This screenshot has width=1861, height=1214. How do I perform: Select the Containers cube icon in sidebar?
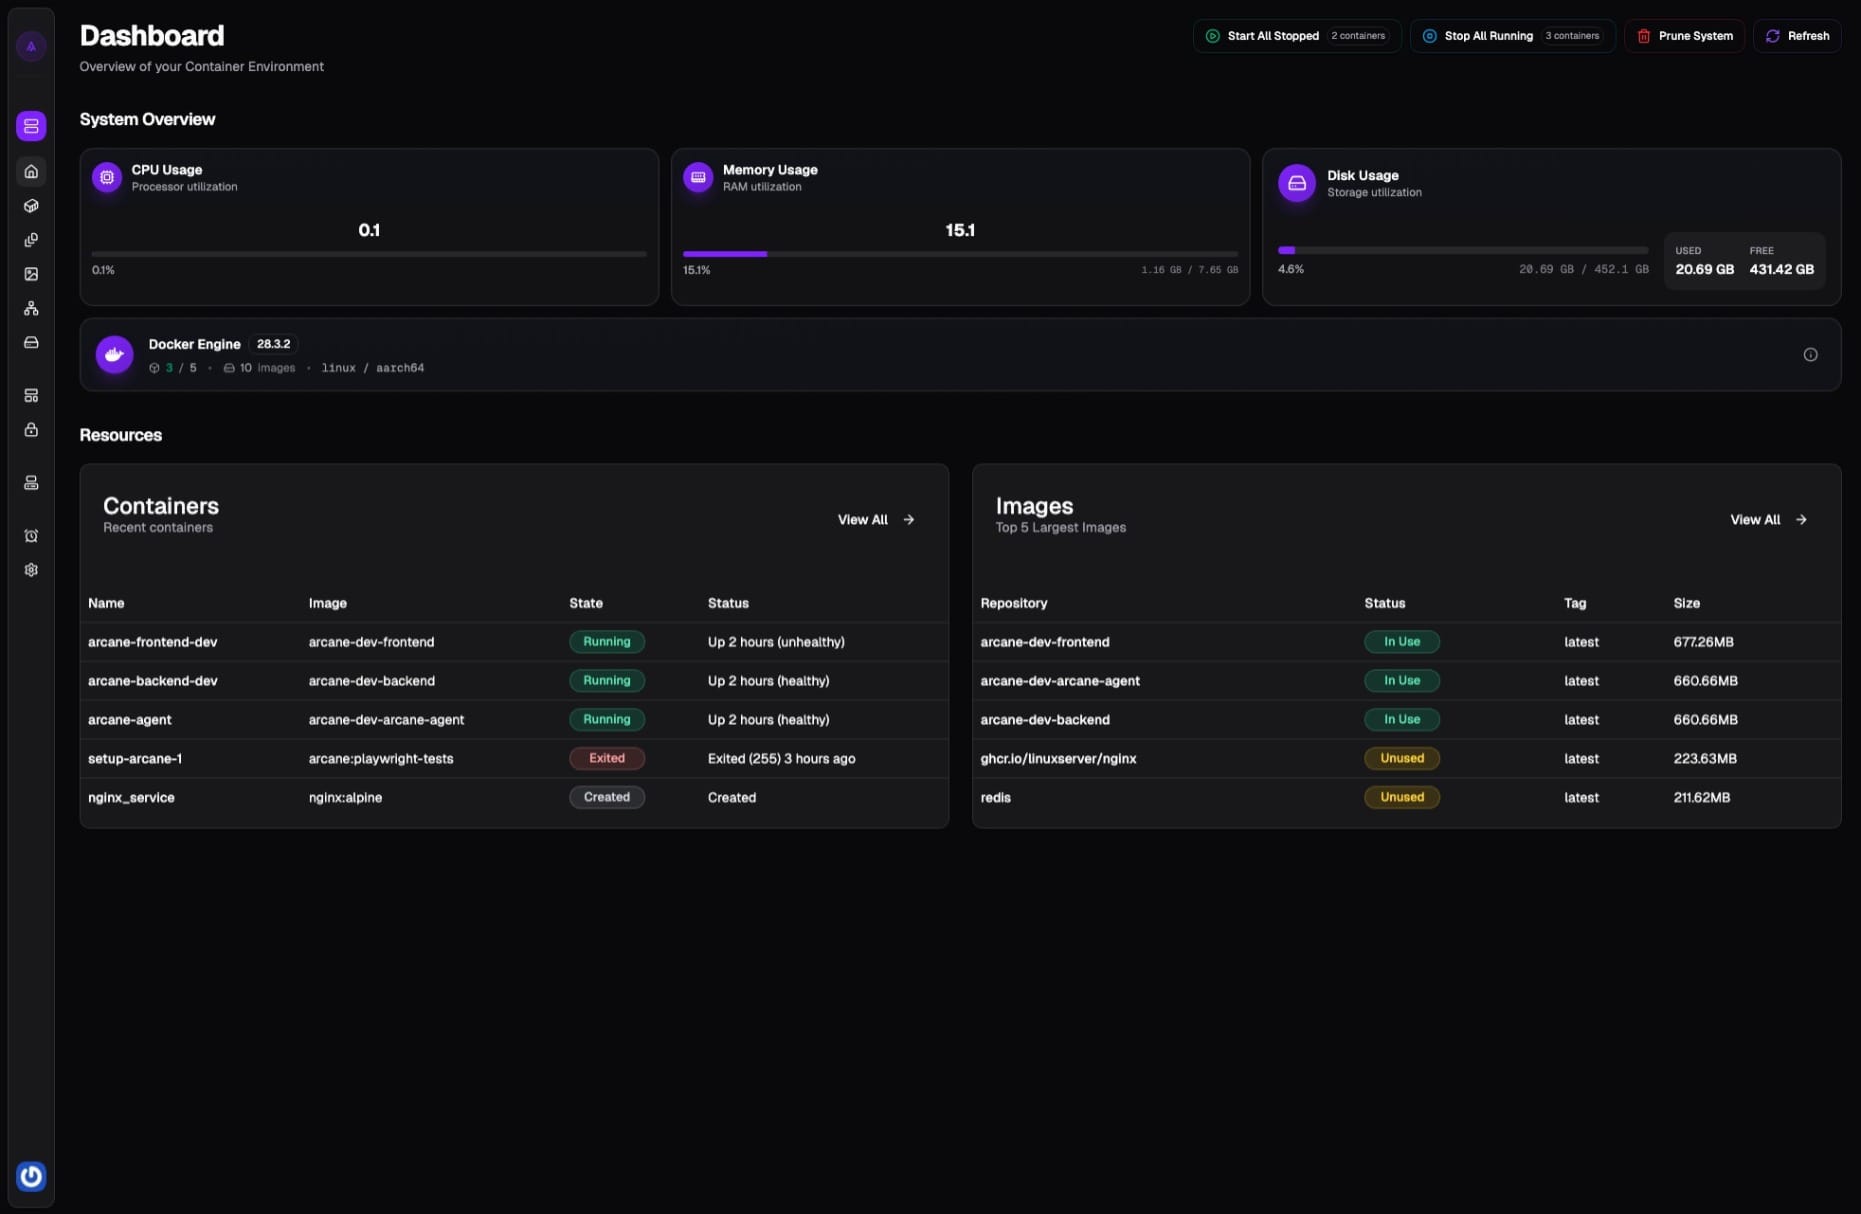(31, 205)
